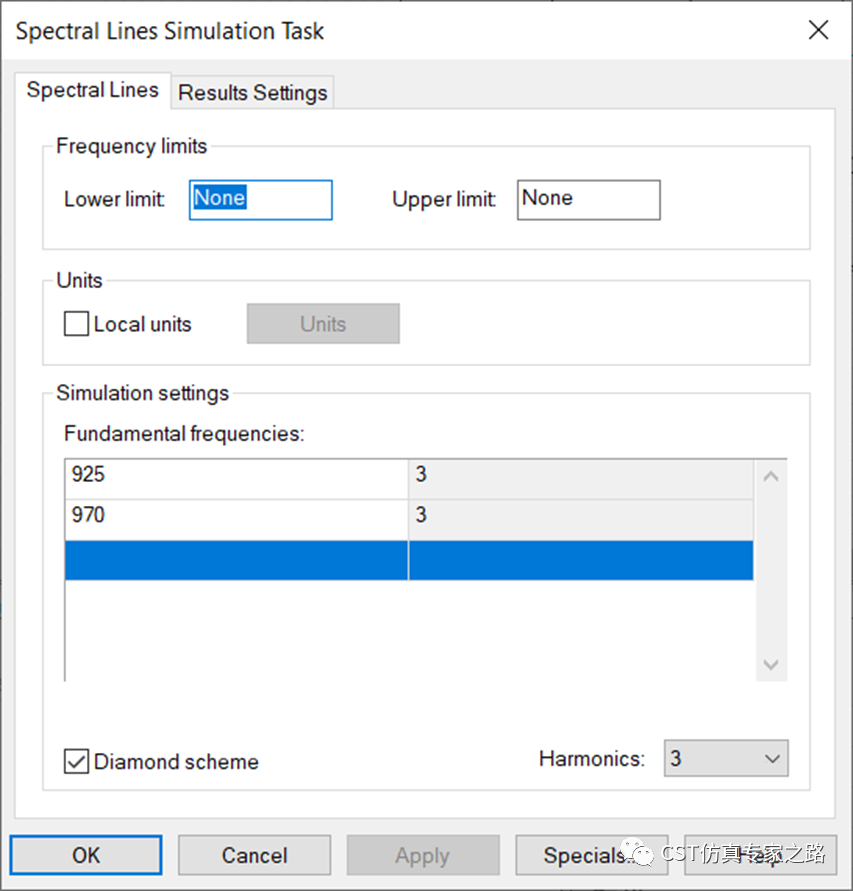The height and width of the screenshot is (891, 853).
Task: Click the Upper limit input field
Action: (588, 199)
